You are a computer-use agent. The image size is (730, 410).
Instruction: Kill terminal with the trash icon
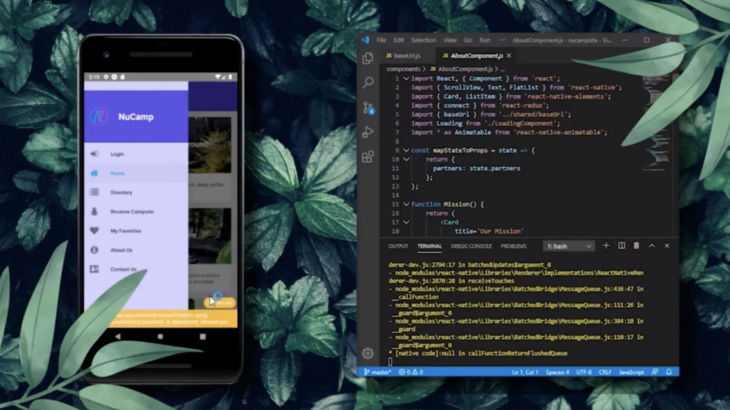[x=636, y=246]
